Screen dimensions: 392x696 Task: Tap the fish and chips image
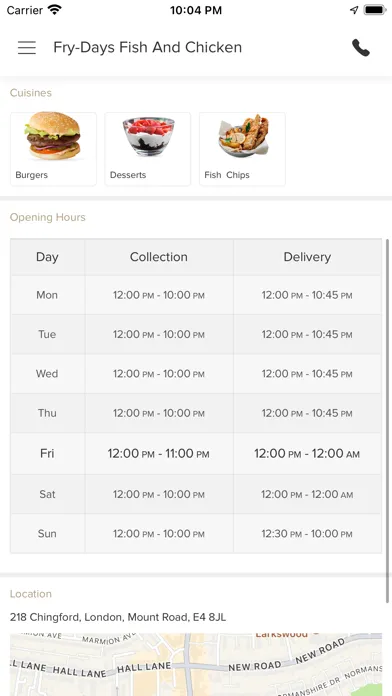243,136
